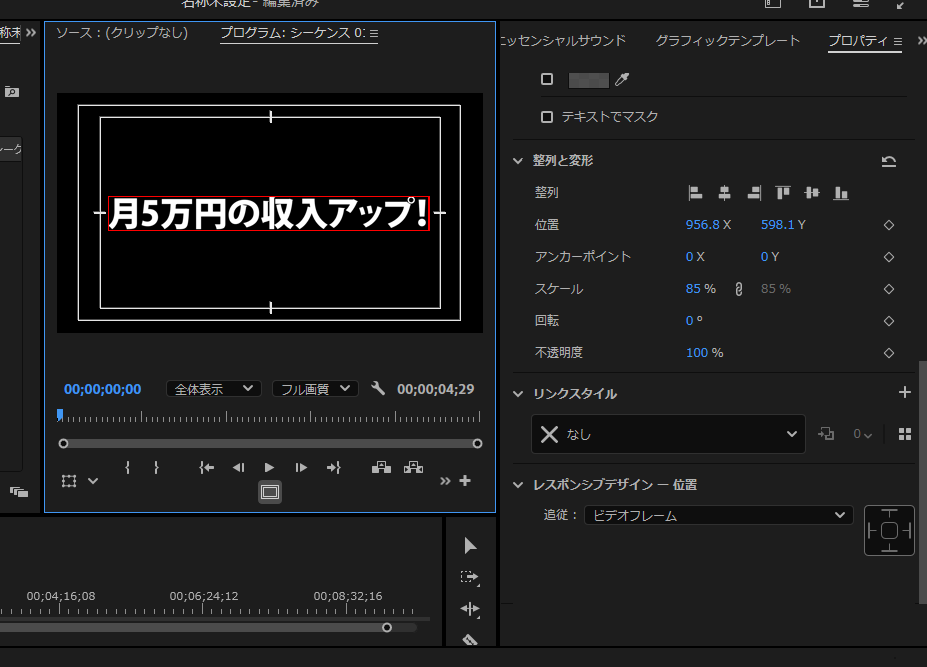Switch to the ソース：(クリップなし) tab
The height and width of the screenshot is (667, 927).
122,33
